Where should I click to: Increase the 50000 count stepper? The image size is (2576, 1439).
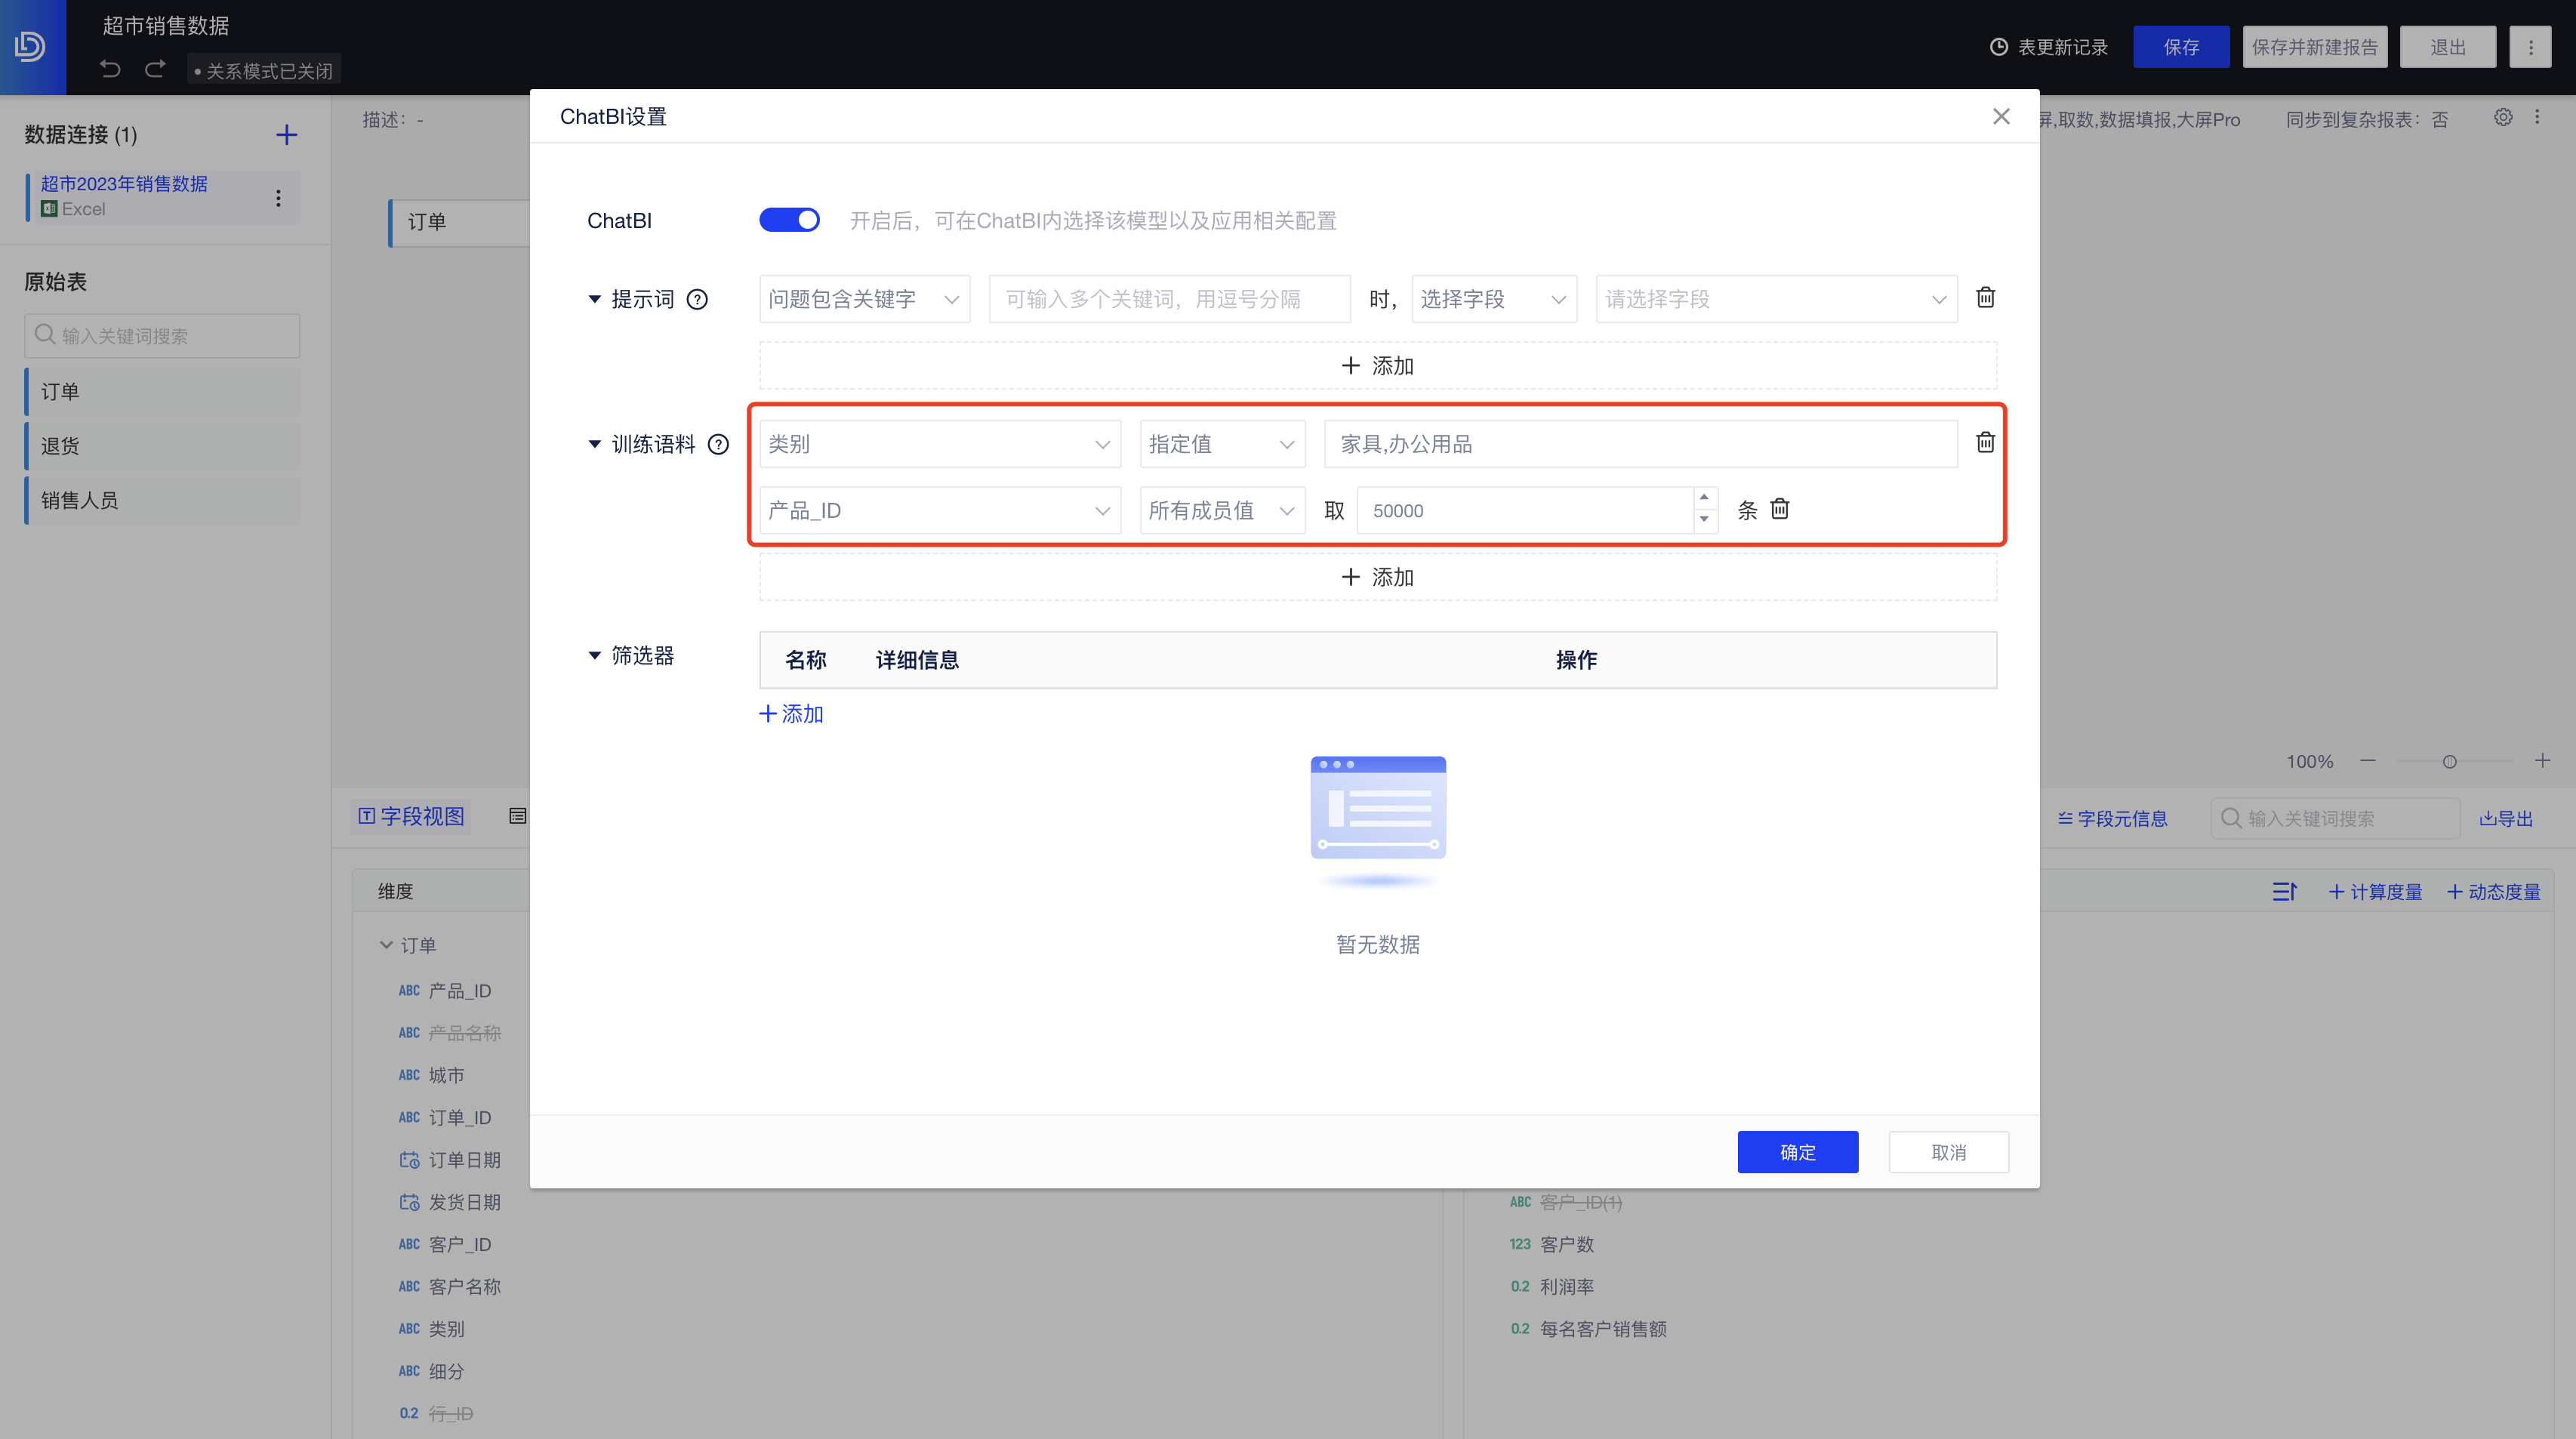1704,498
